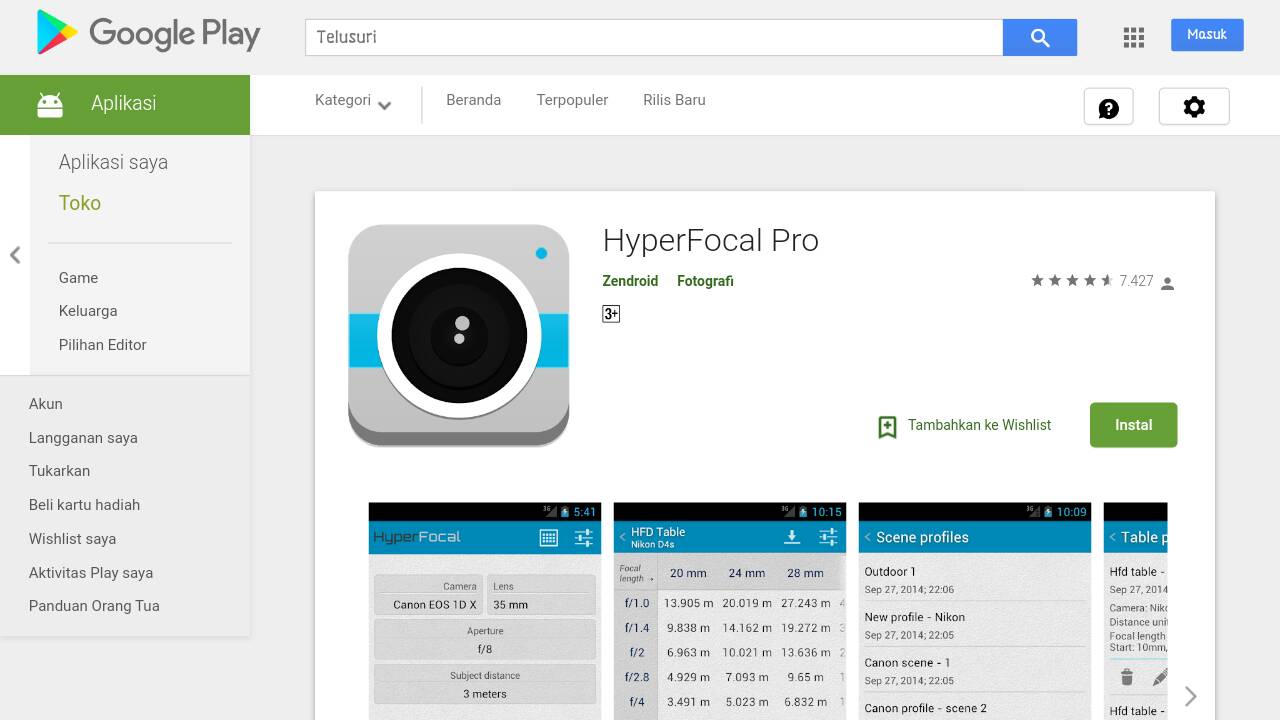Open Aktivitas Play saya link

tap(91, 573)
